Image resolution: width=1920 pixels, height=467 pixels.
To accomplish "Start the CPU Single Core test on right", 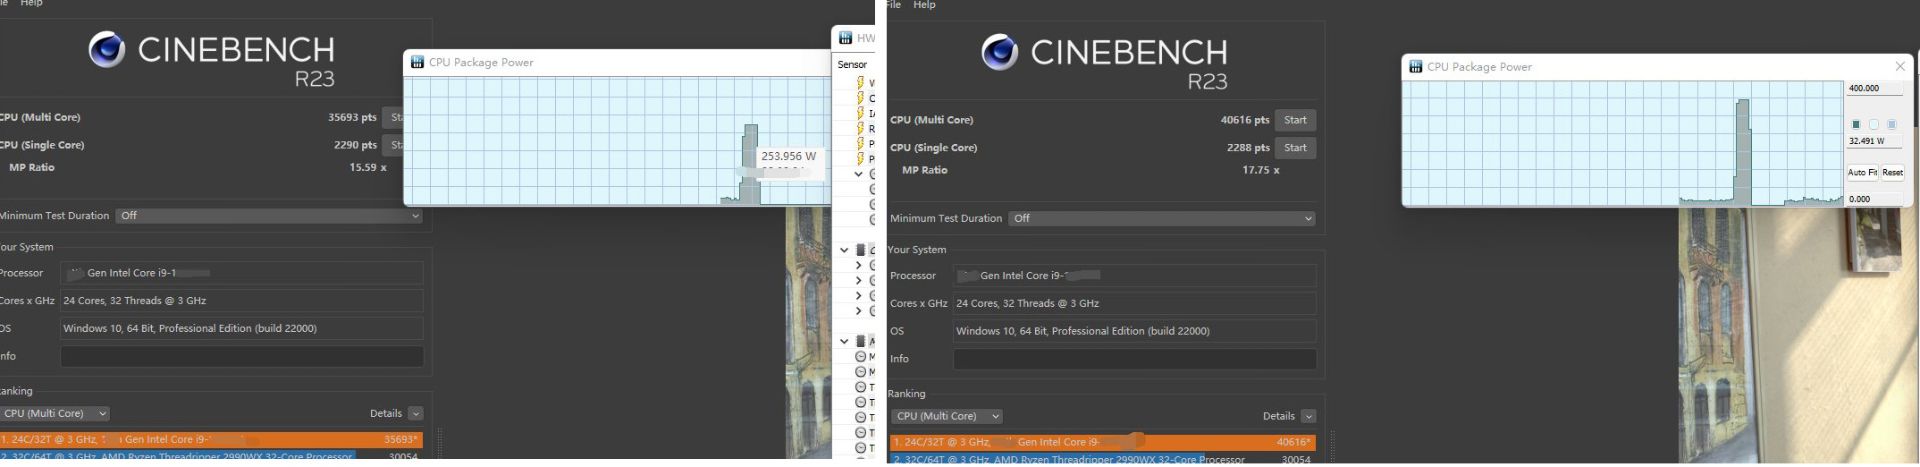I will (x=1295, y=148).
